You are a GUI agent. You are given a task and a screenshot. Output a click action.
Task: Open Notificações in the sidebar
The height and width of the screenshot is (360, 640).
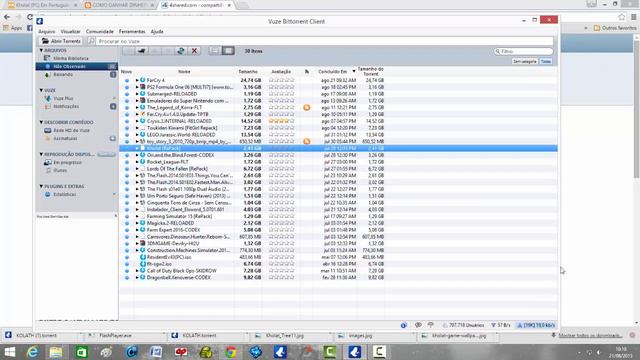[x=66, y=107]
